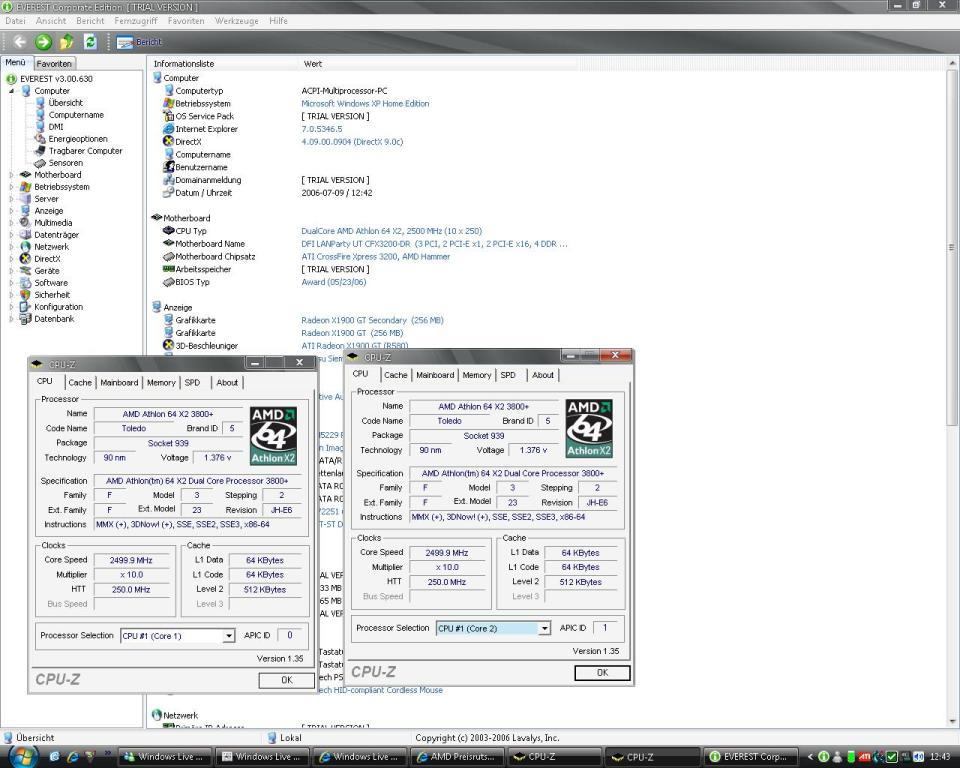Open EVEREST Corp taskbar button
The width and height of the screenshot is (960, 768).
pos(751,757)
